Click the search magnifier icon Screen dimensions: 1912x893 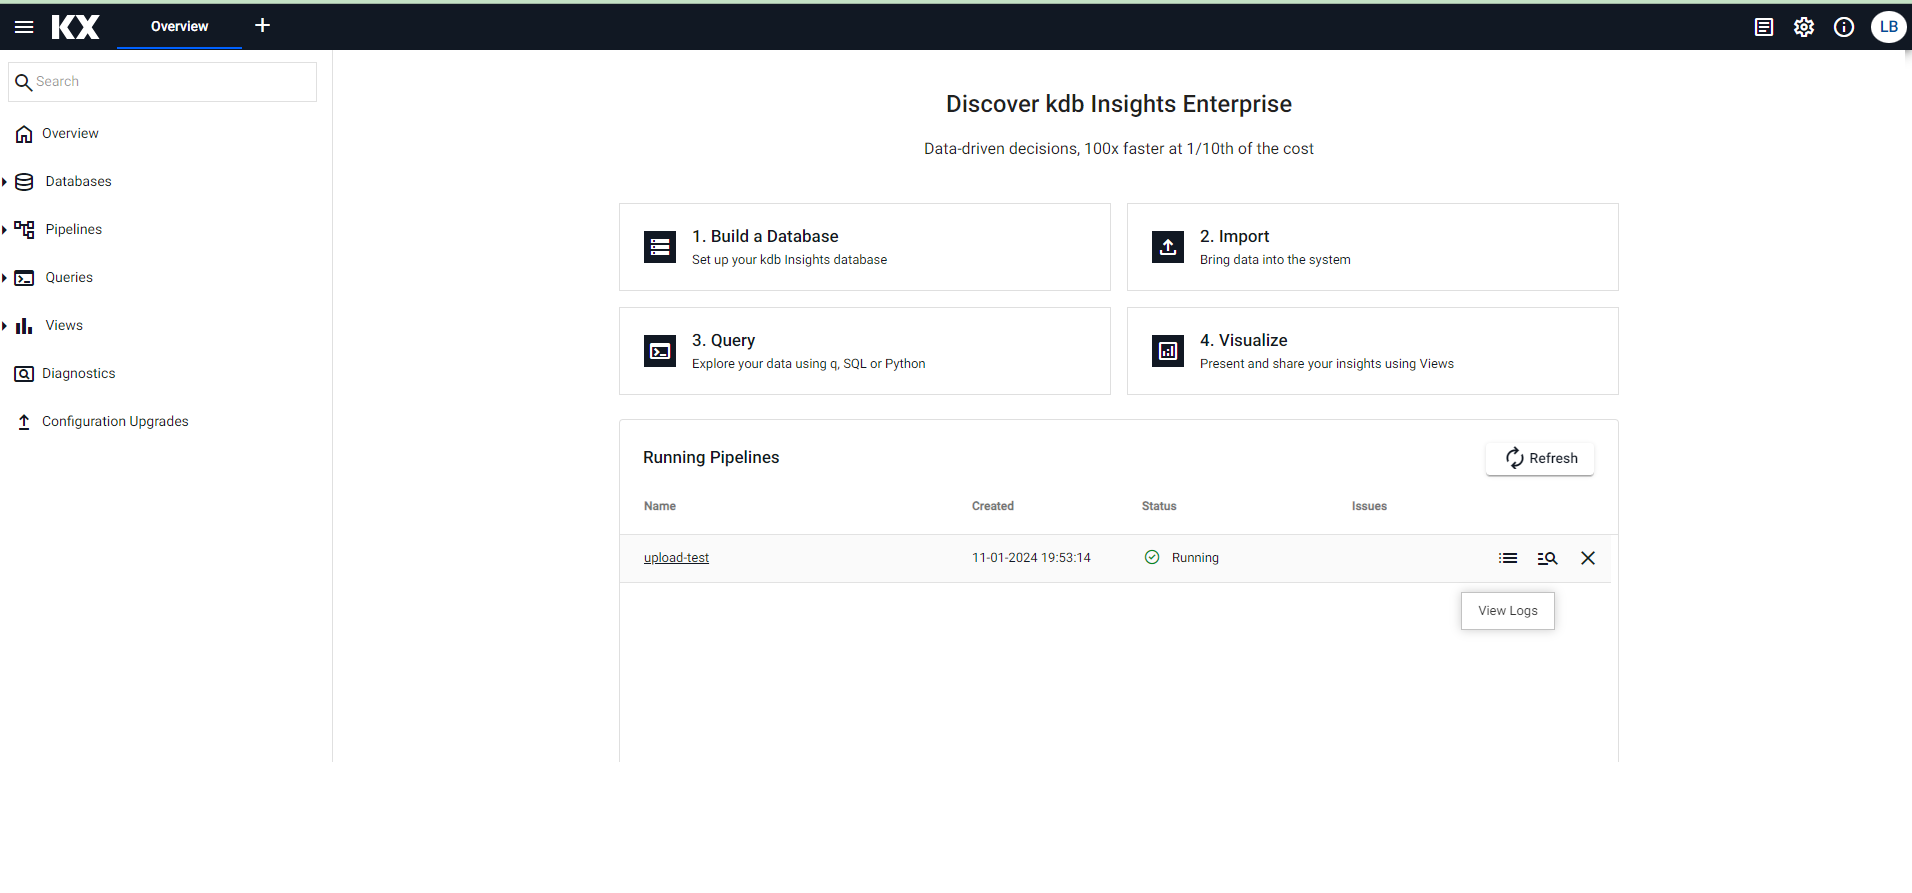(x=24, y=82)
